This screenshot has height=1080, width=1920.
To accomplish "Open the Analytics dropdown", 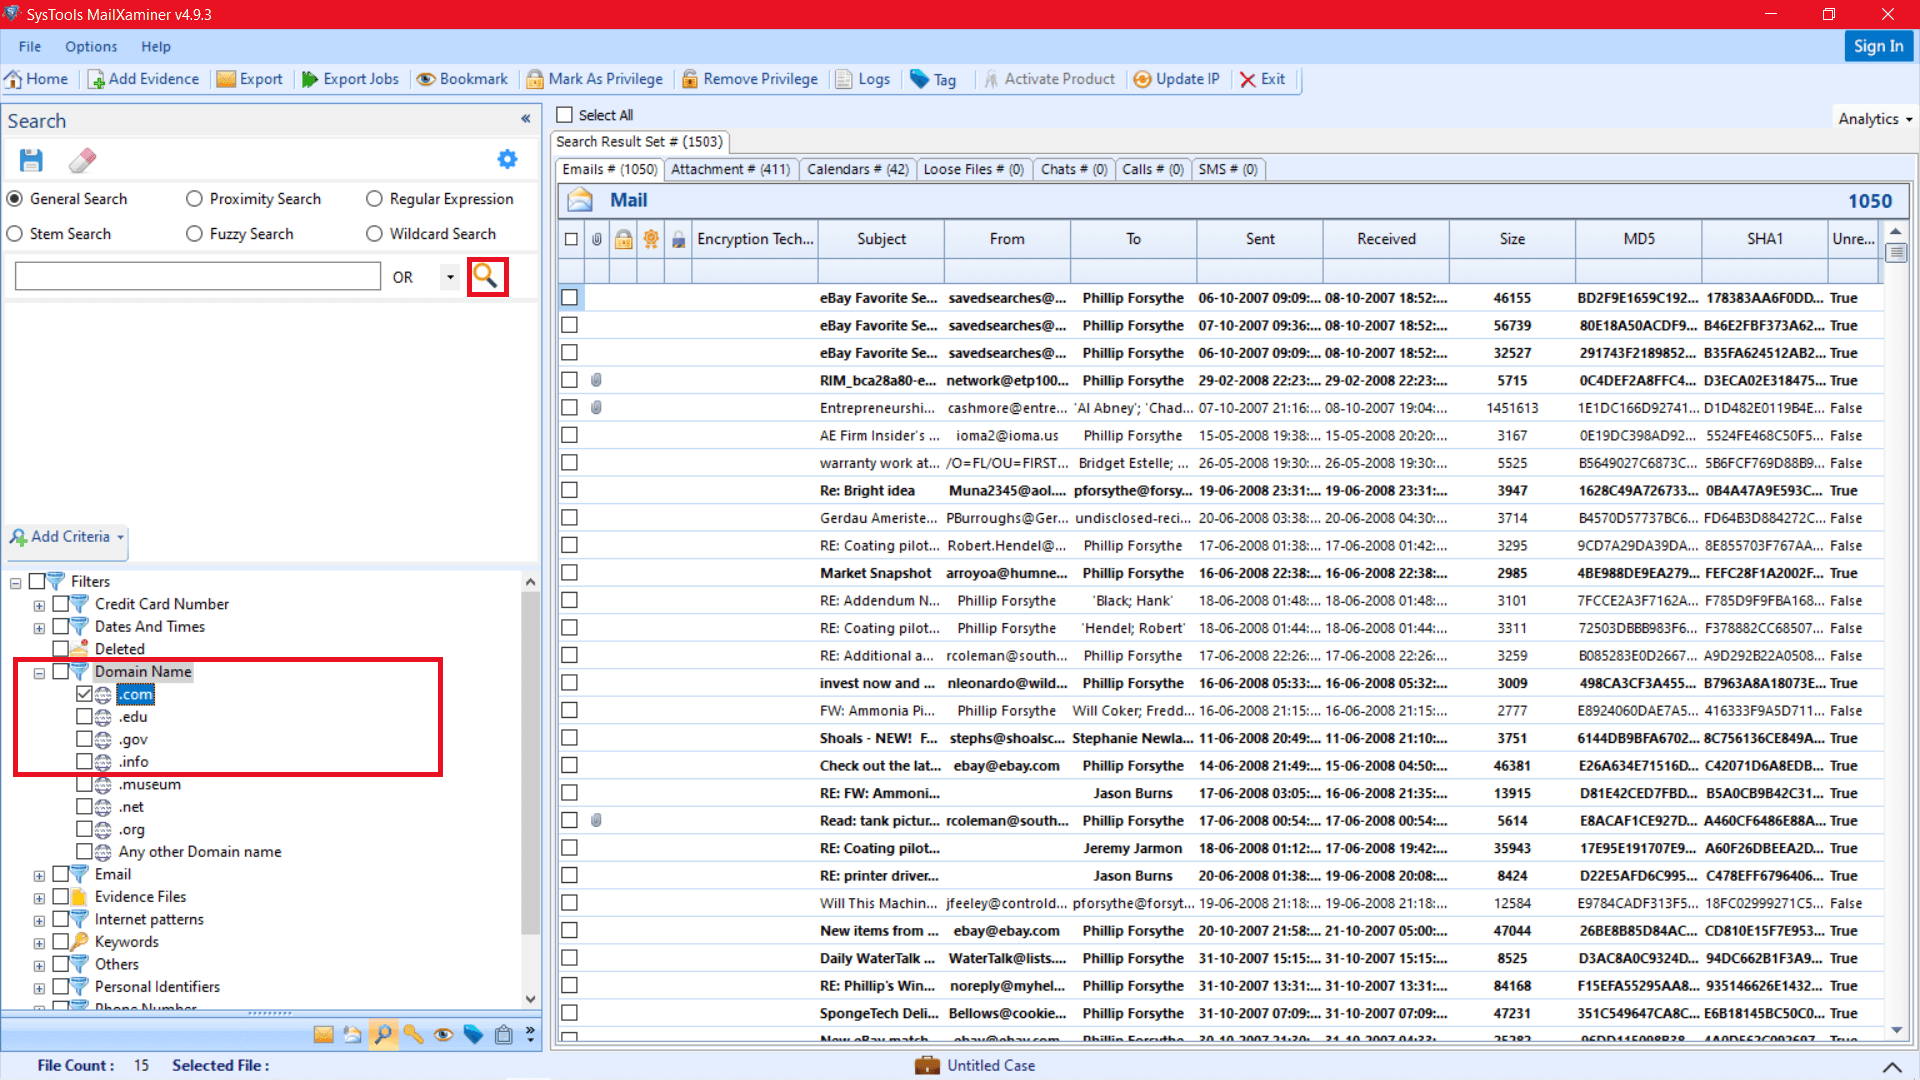I will (1873, 118).
